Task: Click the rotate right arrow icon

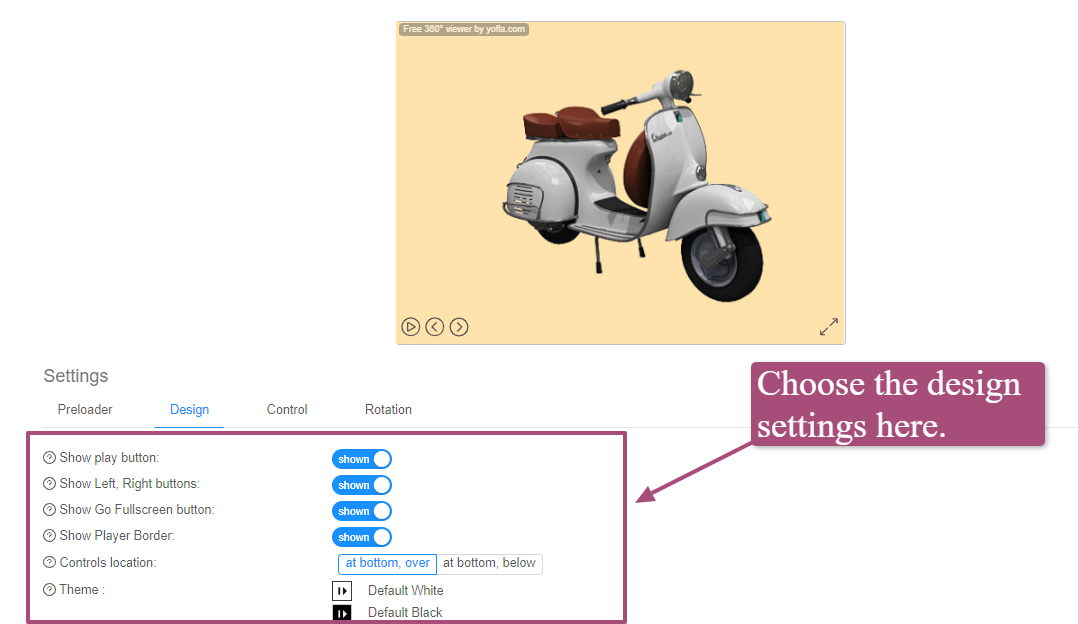Action: (459, 327)
